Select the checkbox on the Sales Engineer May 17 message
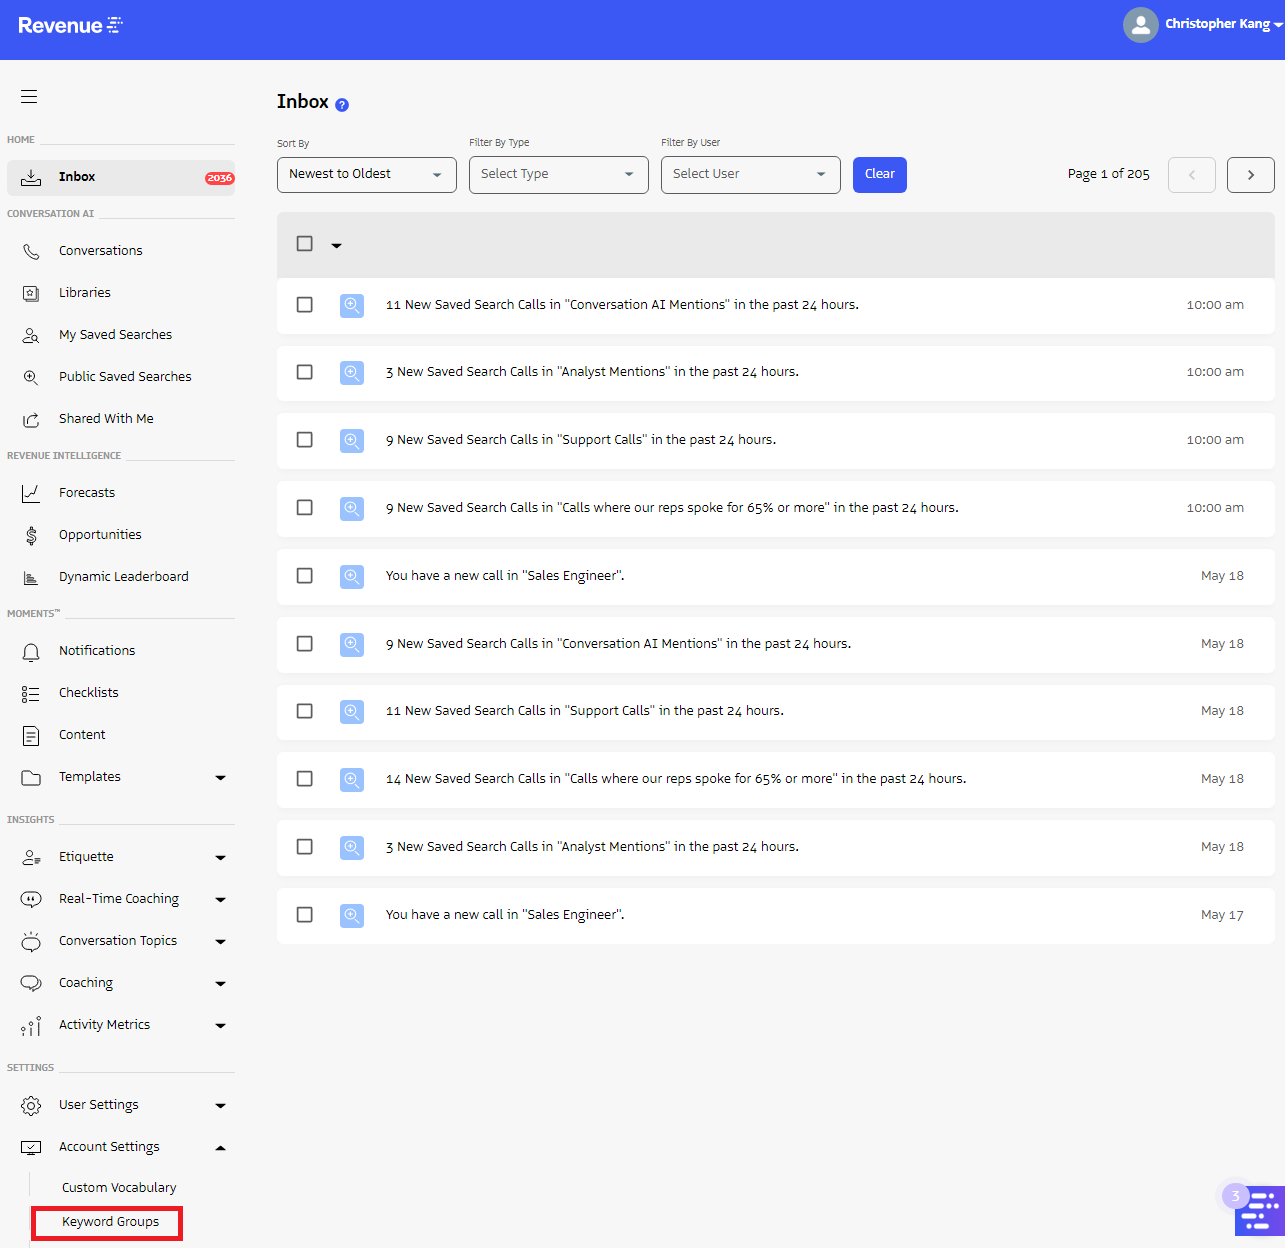 pos(304,914)
